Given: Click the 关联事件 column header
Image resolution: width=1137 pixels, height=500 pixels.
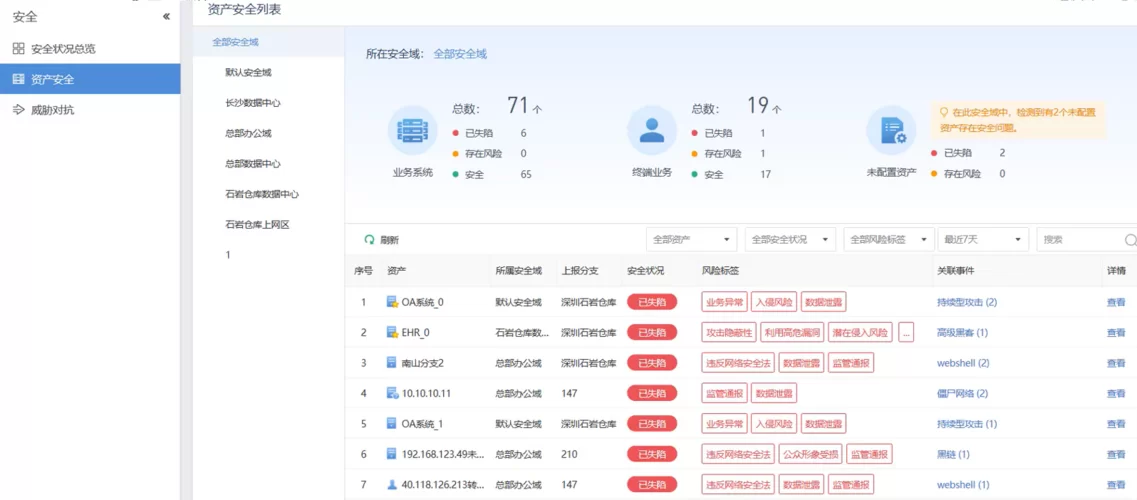Looking at the screenshot, I should pyautogui.click(x=955, y=270).
